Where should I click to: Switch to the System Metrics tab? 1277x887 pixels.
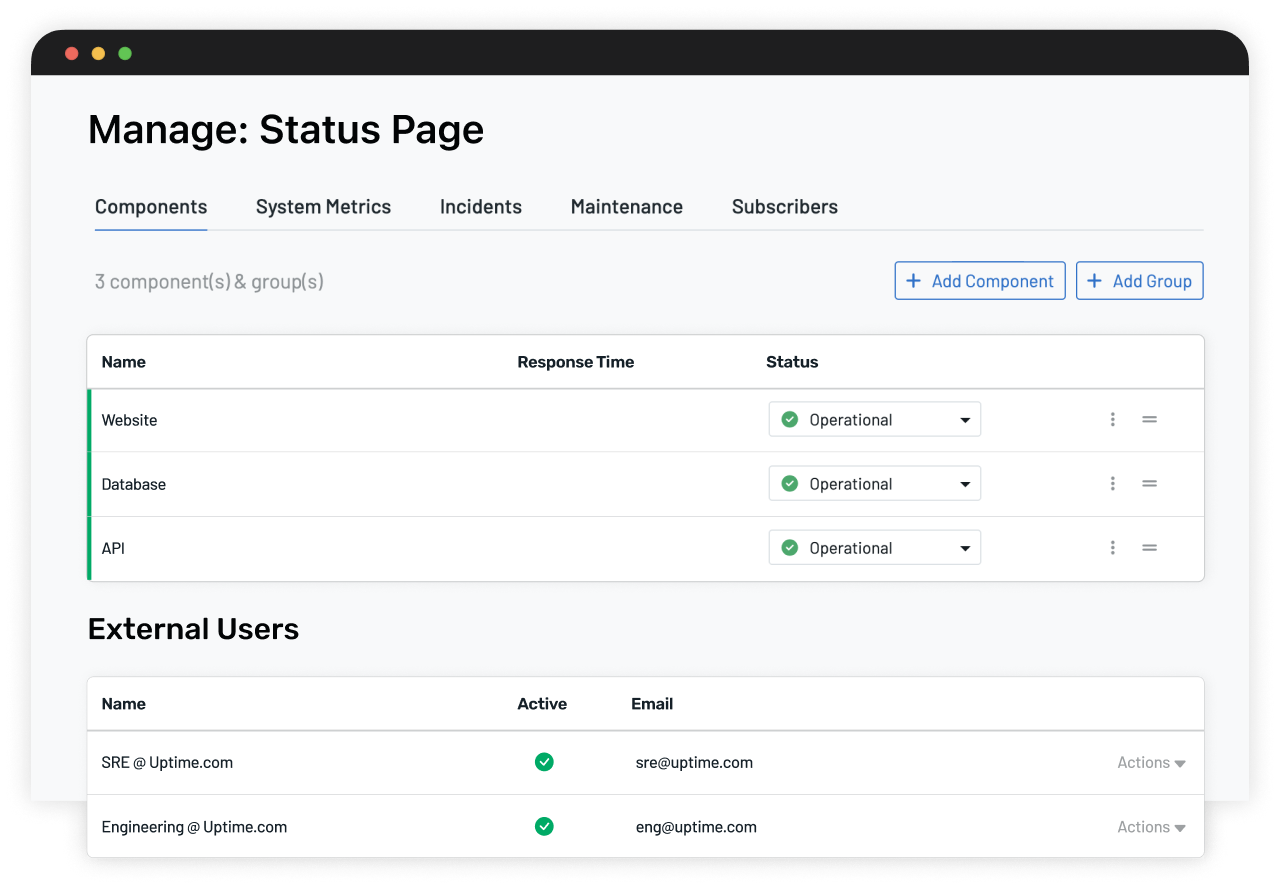[323, 207]
